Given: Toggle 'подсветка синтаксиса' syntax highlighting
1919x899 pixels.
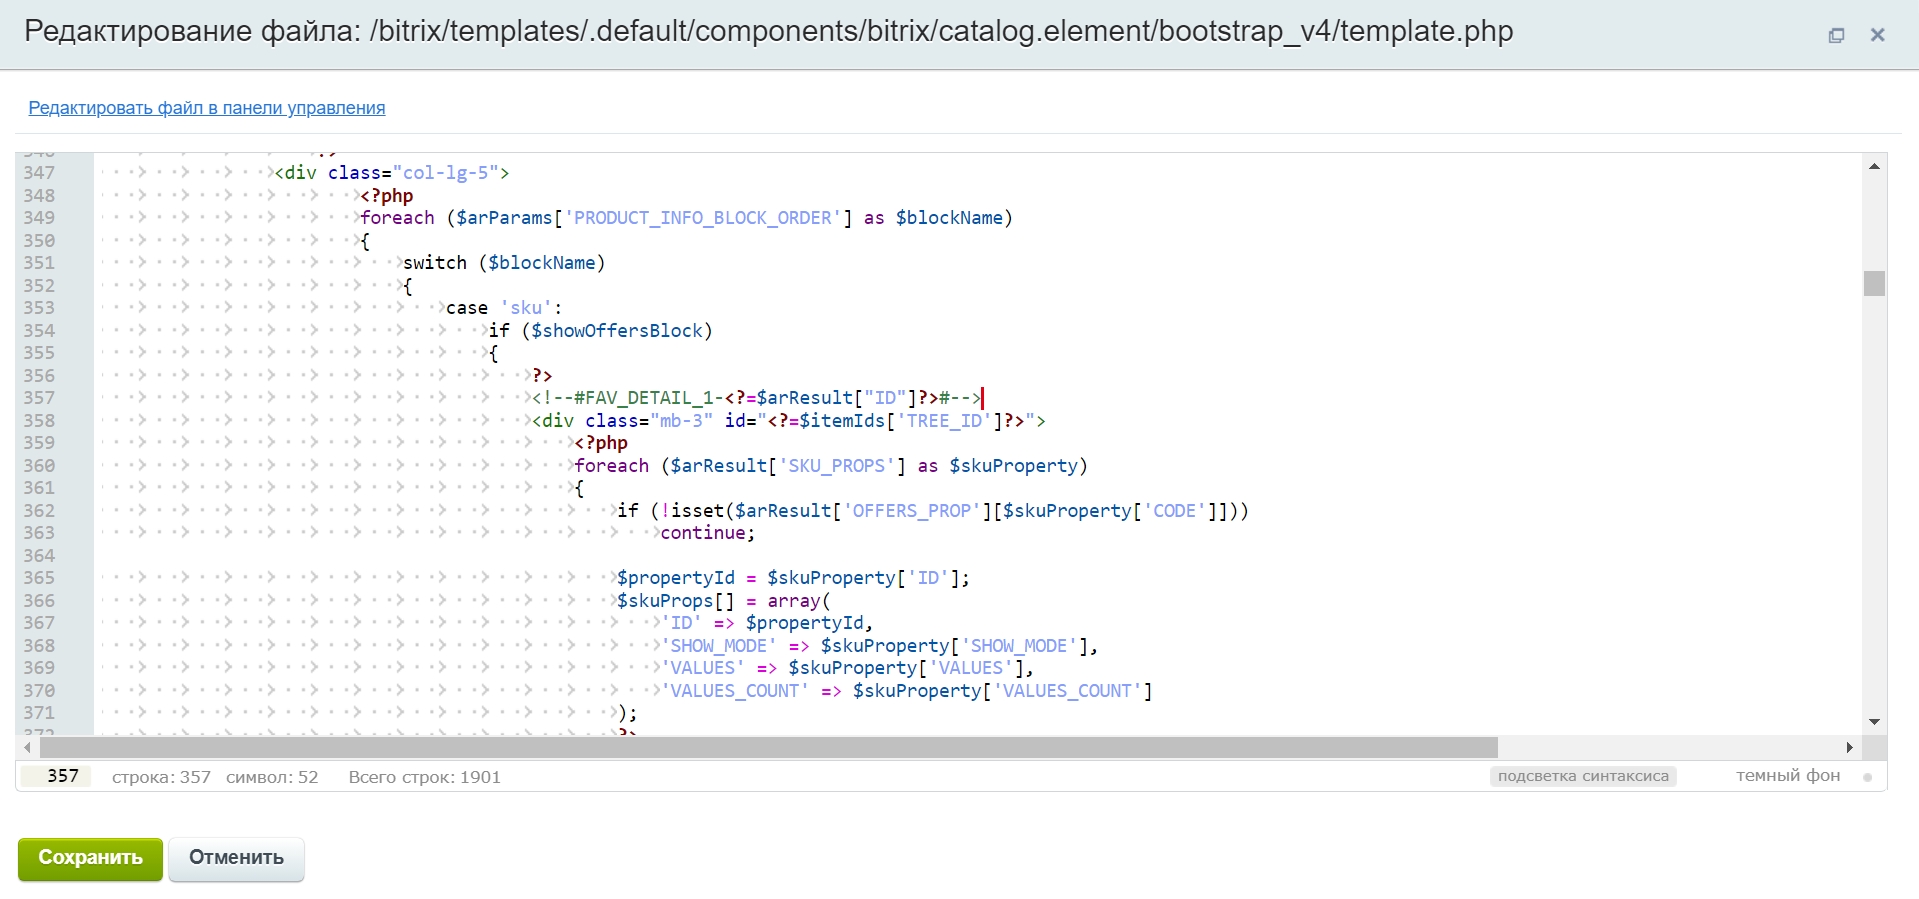Looking at the screenshot, I should tap(1582, 776).
